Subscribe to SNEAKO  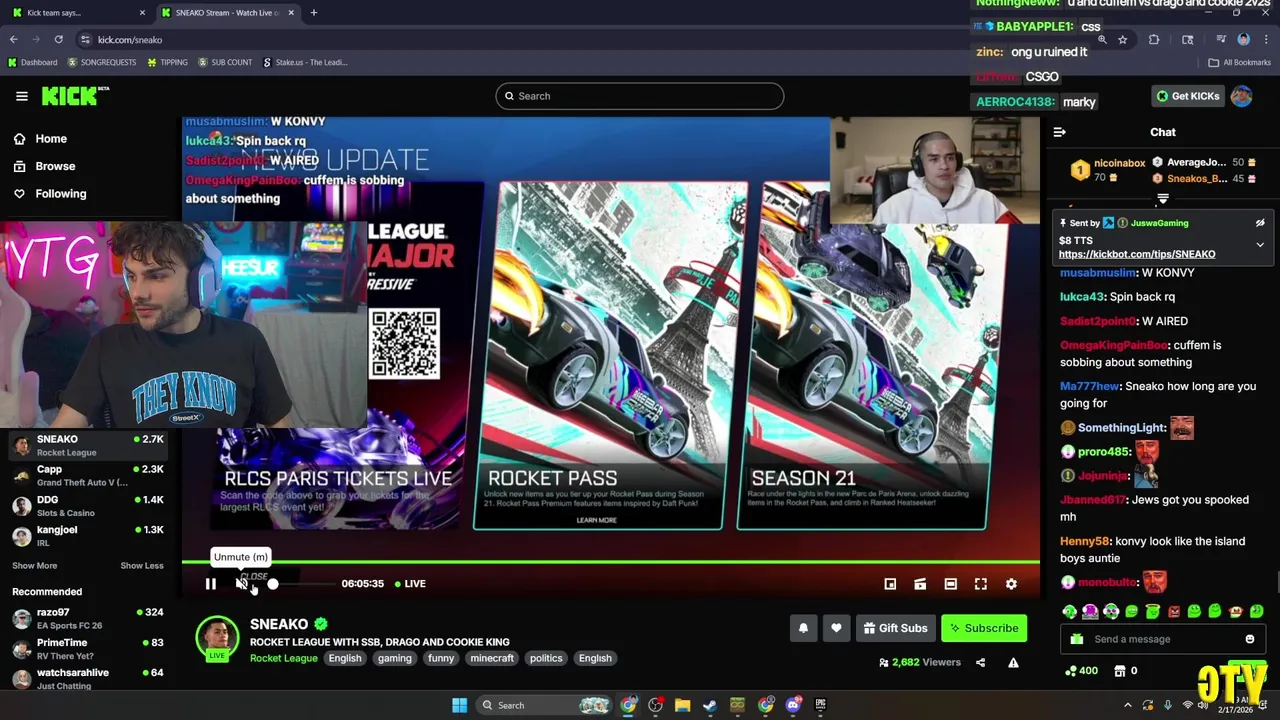click(x=984, y=628)
